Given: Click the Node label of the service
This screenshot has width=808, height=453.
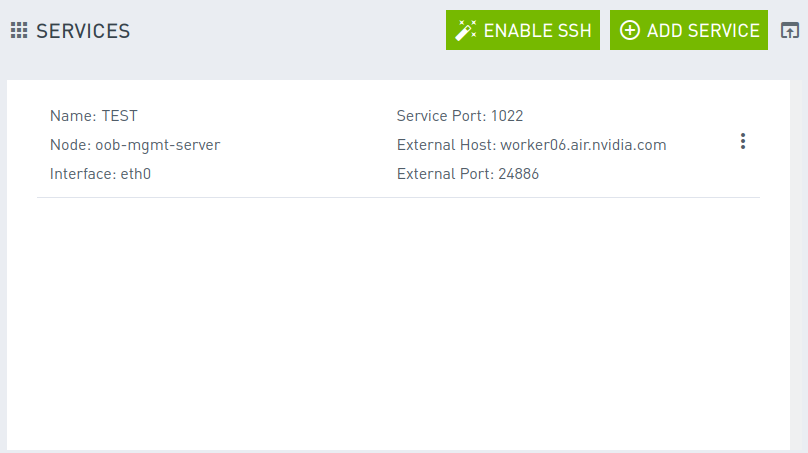Looking at the screenshot, I should point(70,145).
